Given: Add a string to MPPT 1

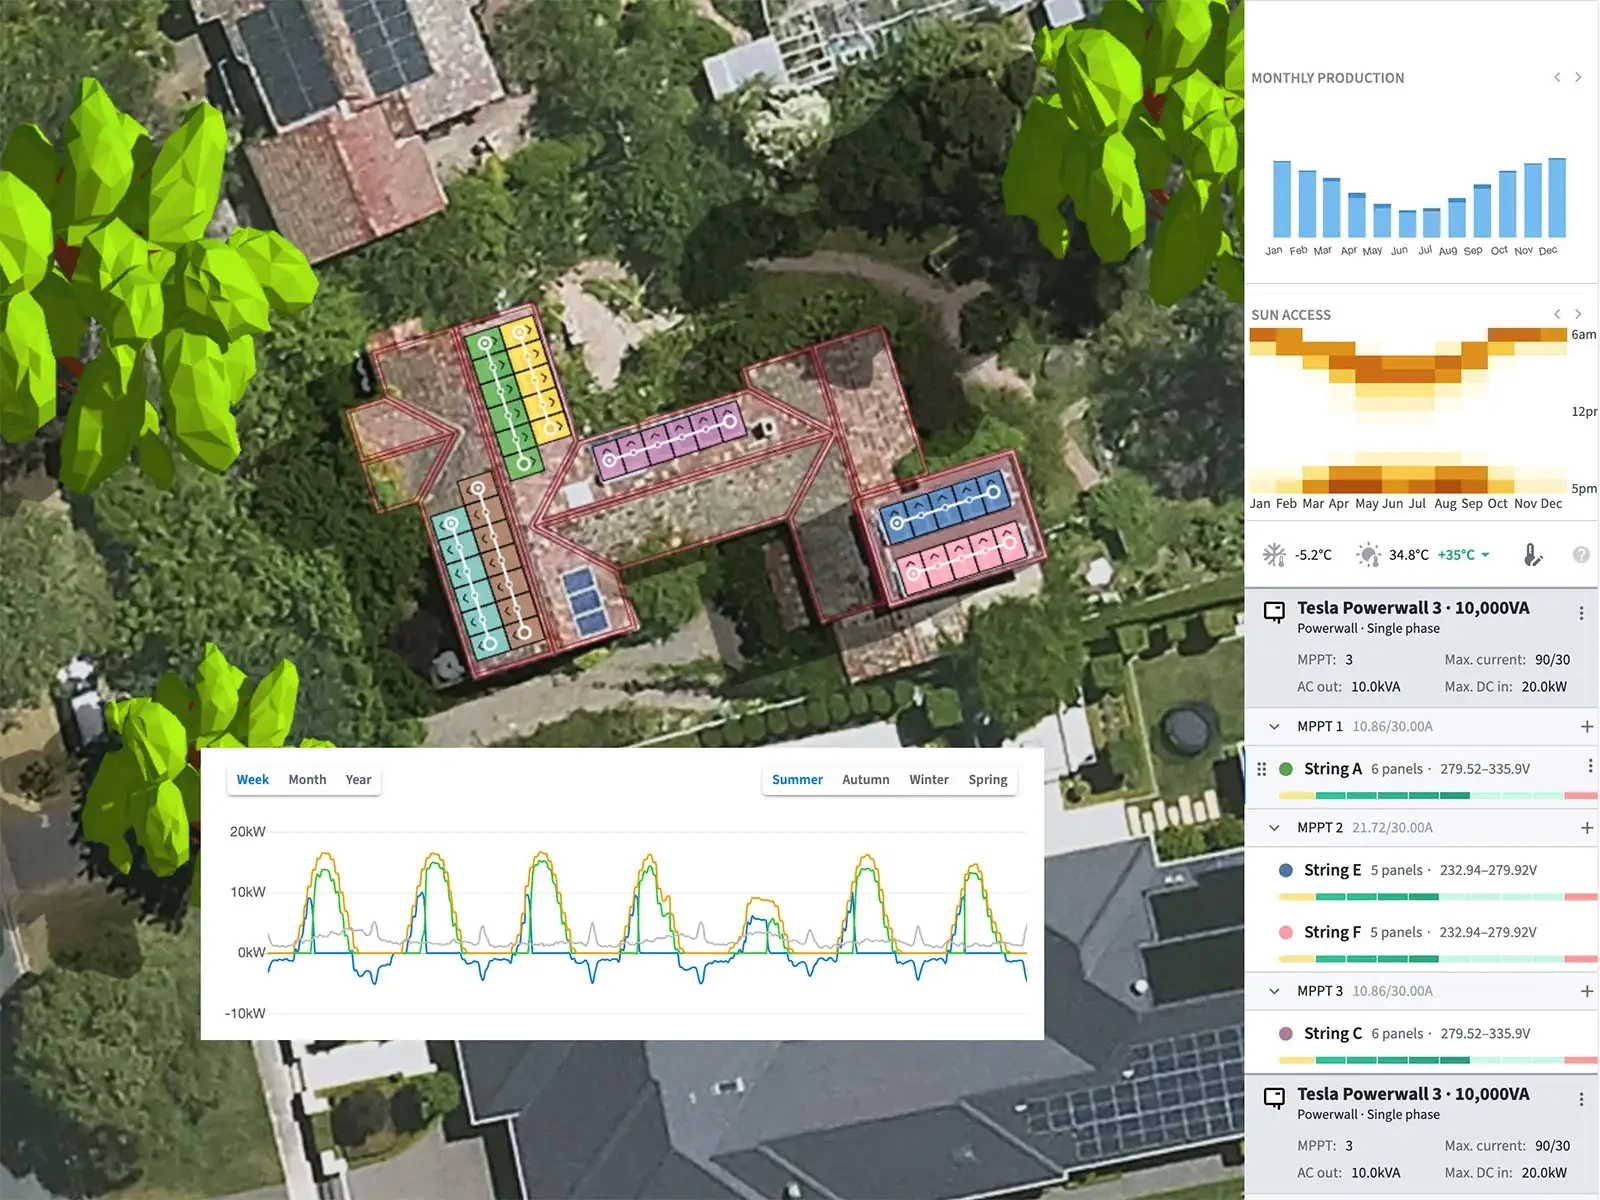Looking at the screenshot, I should (1587, 727).
